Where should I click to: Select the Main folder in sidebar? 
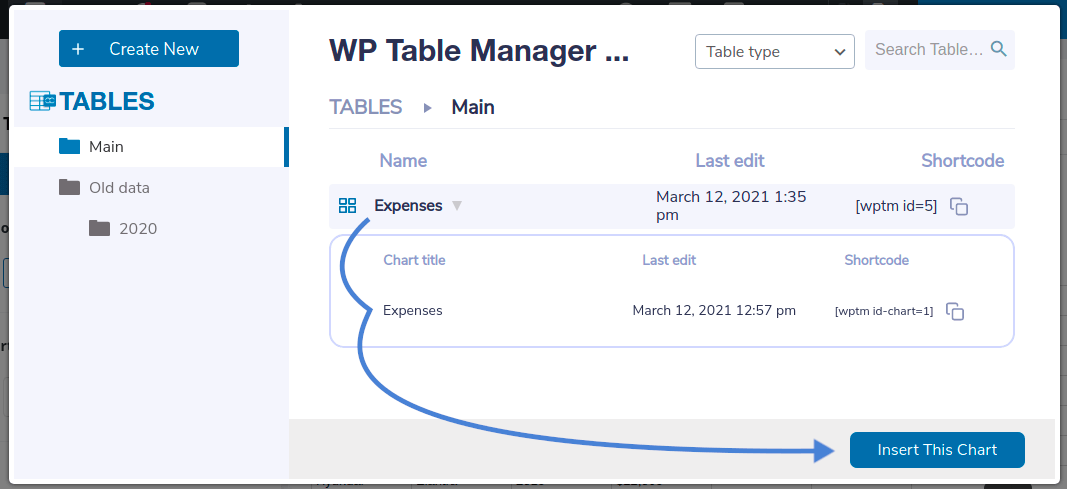(x=106, y=147)
